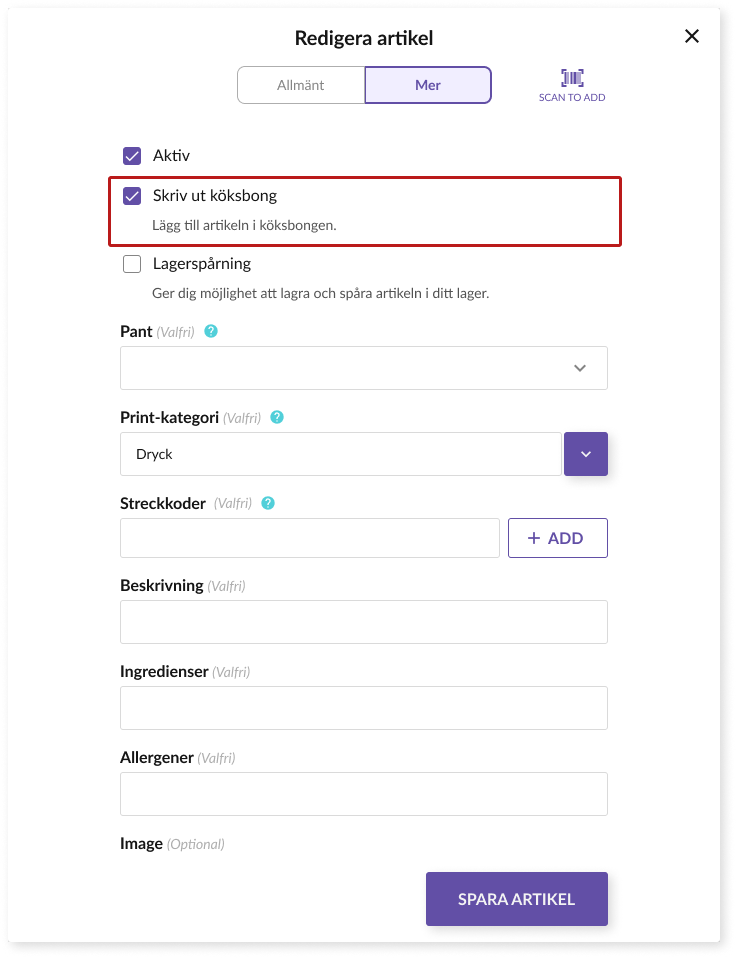The width and height of the screenshot is (736, 958).
Task: Focus the Streckkoder input field
Action: (x=309, y=538)
